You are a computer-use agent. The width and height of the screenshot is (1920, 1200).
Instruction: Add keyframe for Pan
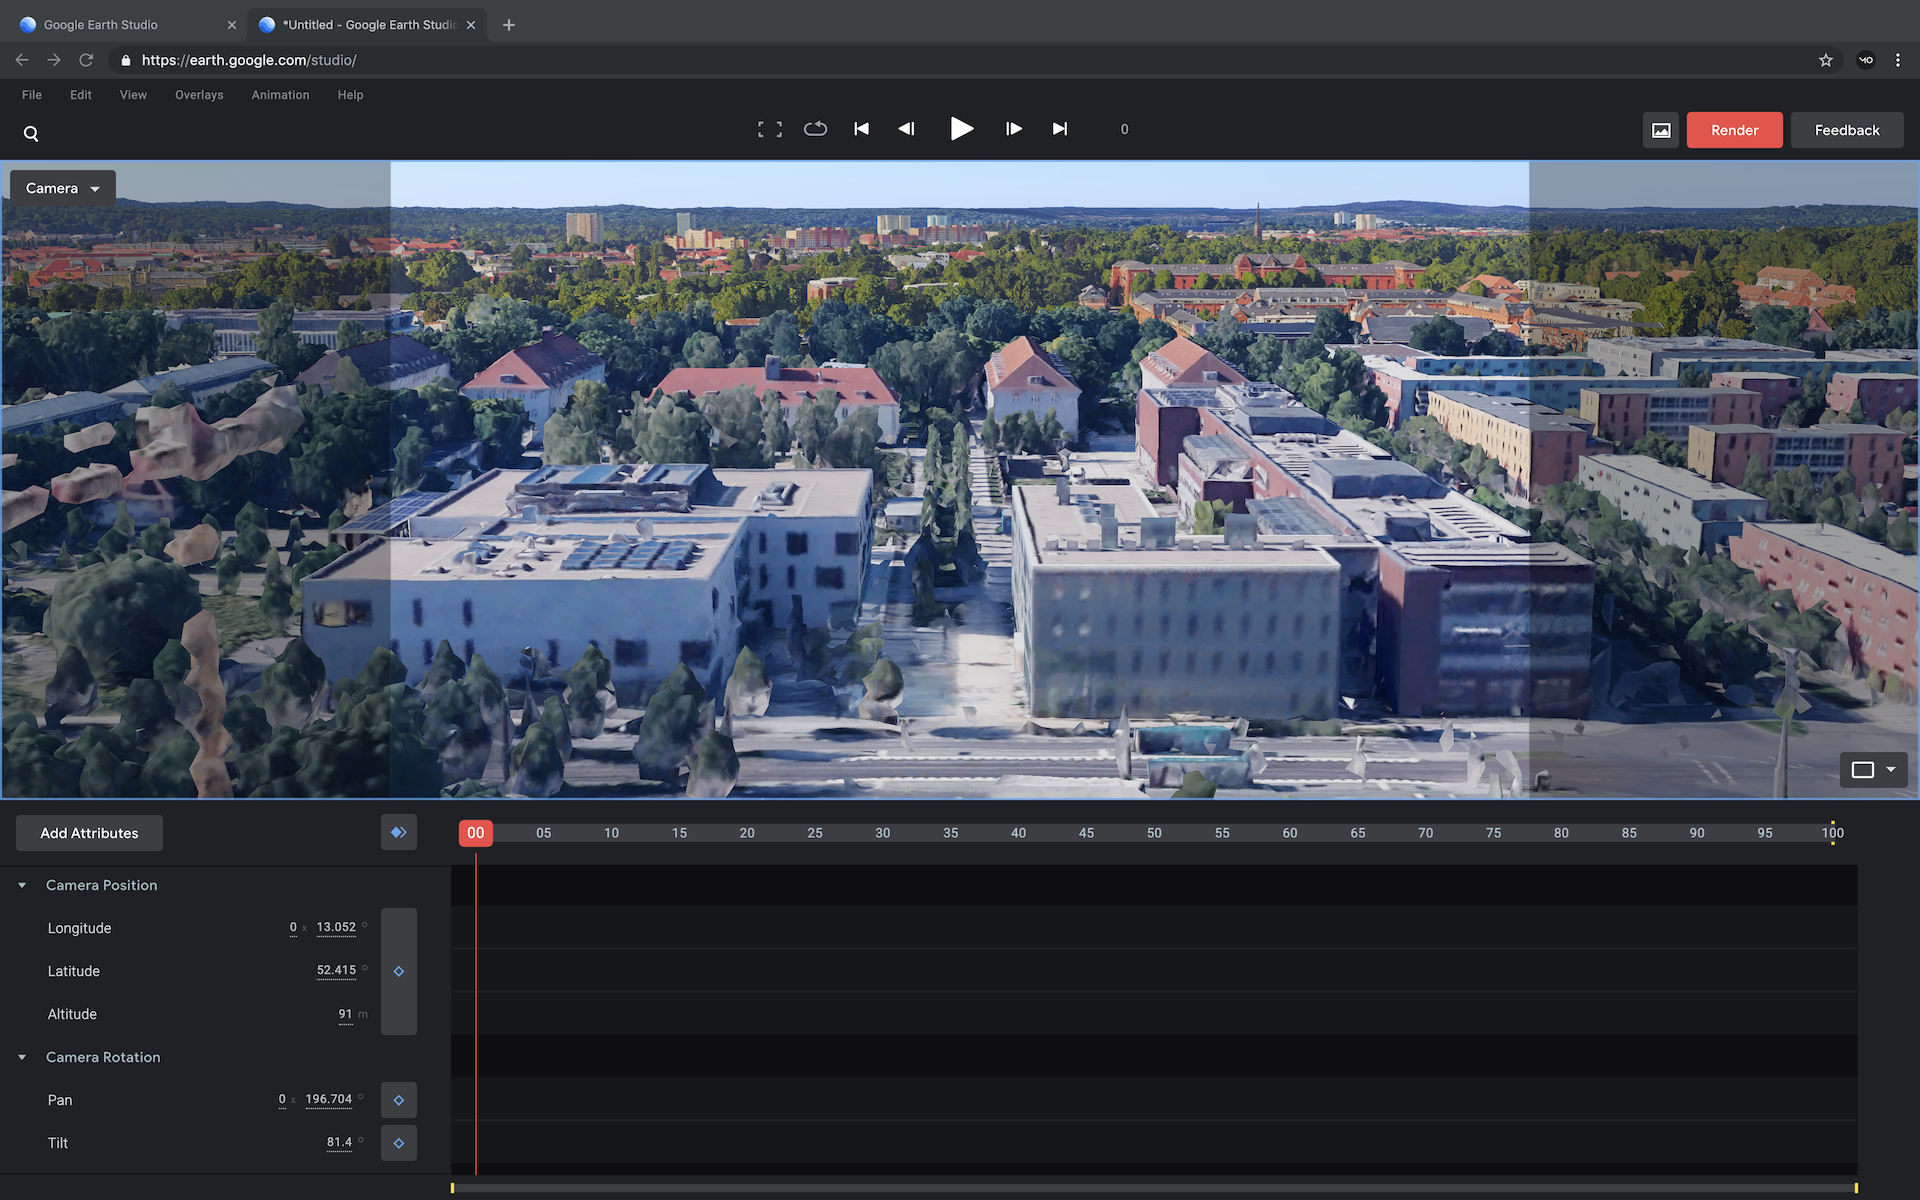pos(398,1100)
